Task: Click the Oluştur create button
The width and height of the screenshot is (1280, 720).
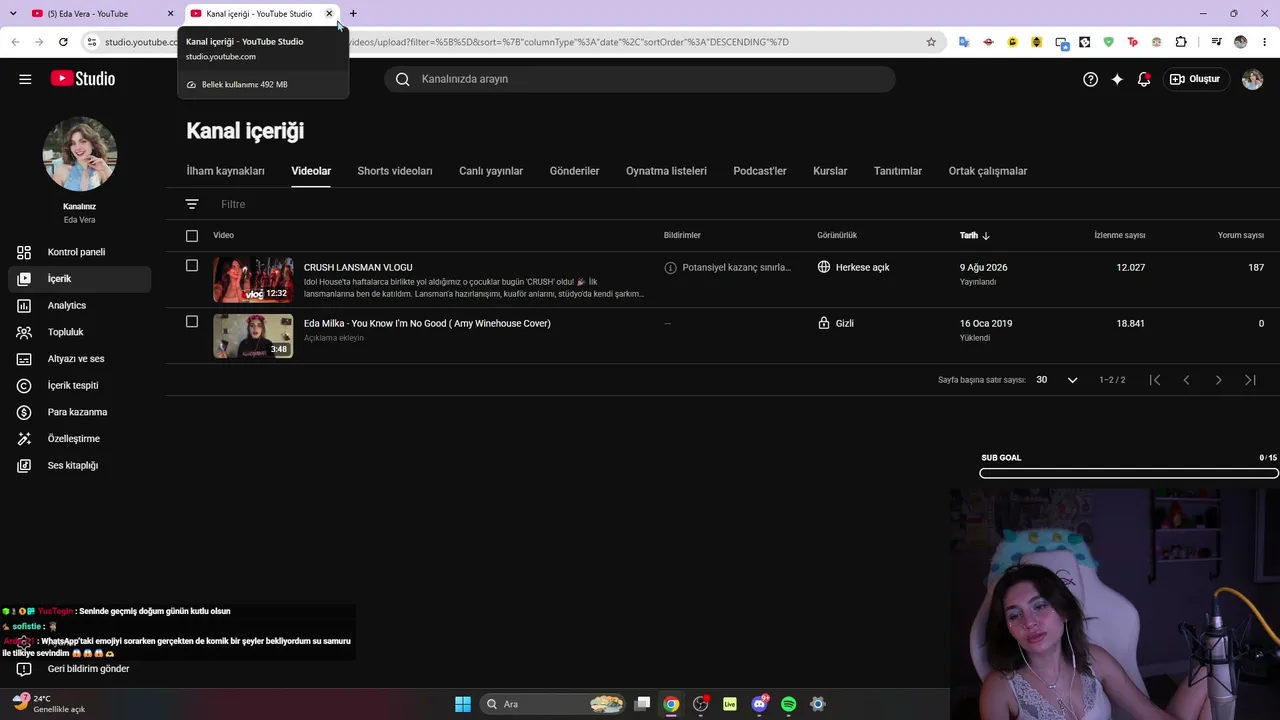Action: 1195,79
